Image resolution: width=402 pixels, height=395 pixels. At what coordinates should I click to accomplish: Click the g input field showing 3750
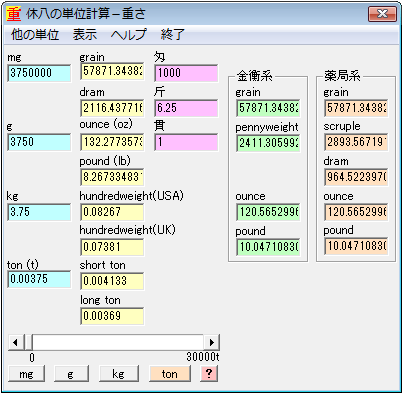[x=39, y=142]
